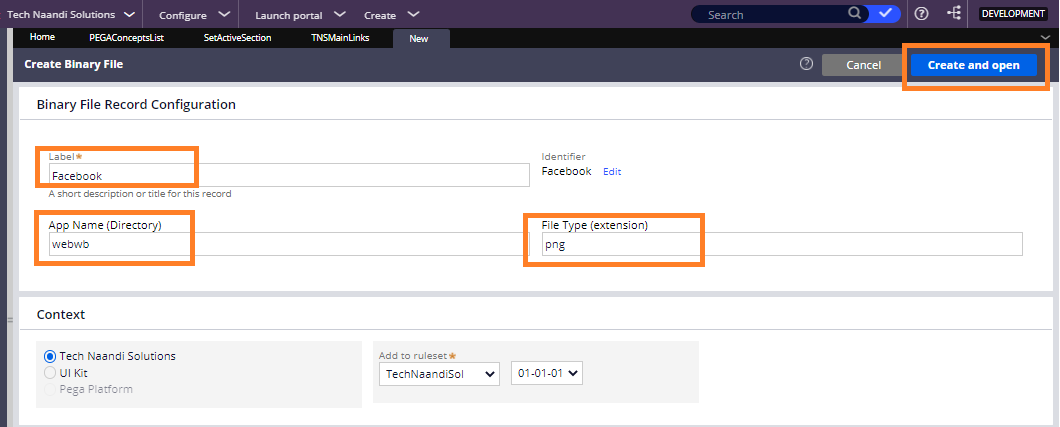Select UI Kit radio button
The height and width of the screenshot is (427, 1060).
(50, 372)
